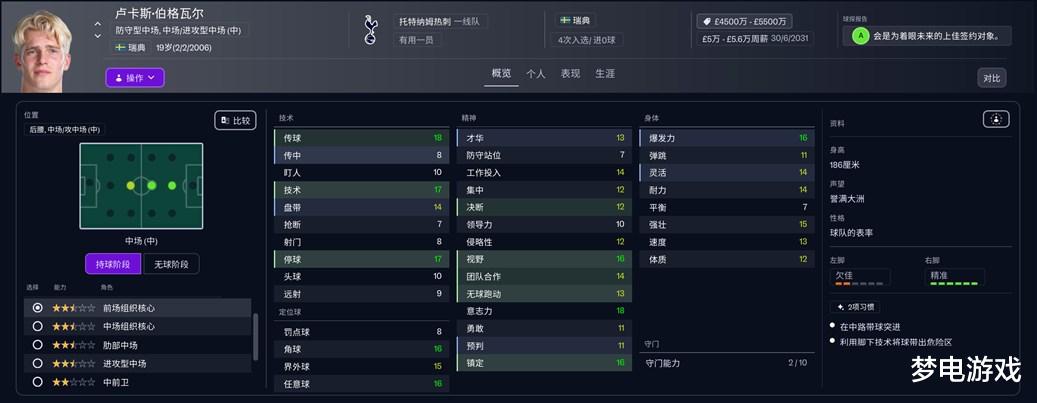Select the 进攻型中场 role radio button
Viewport: 1037px width, 403px height.
(38, 363)
